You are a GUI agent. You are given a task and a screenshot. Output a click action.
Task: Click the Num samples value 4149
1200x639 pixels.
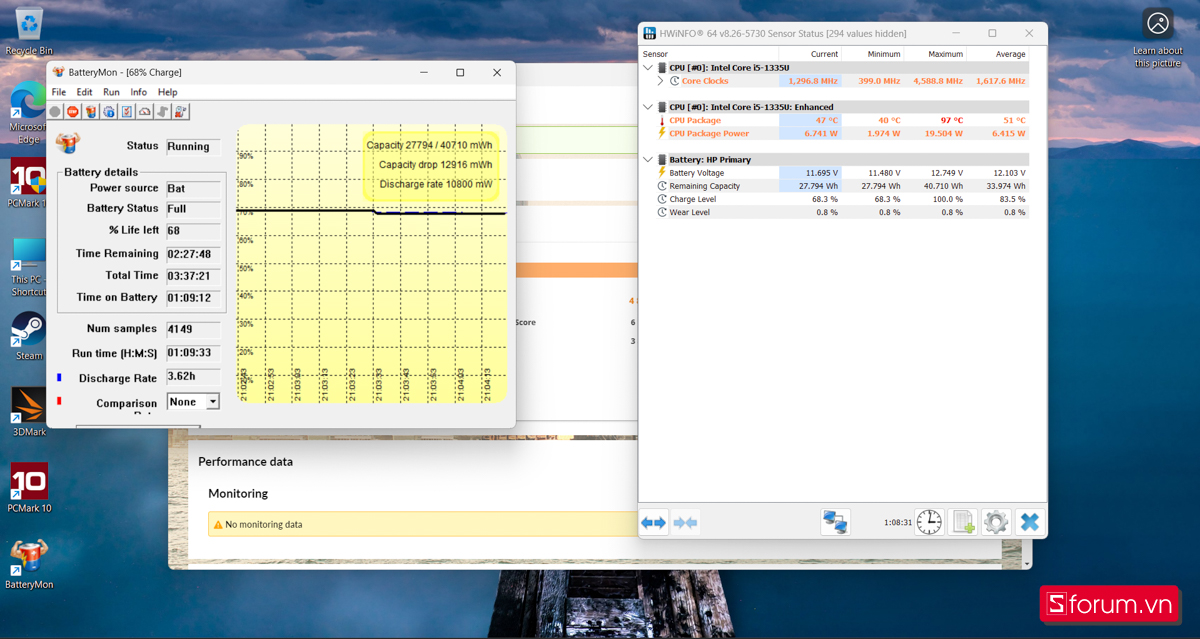coord(193,329)
